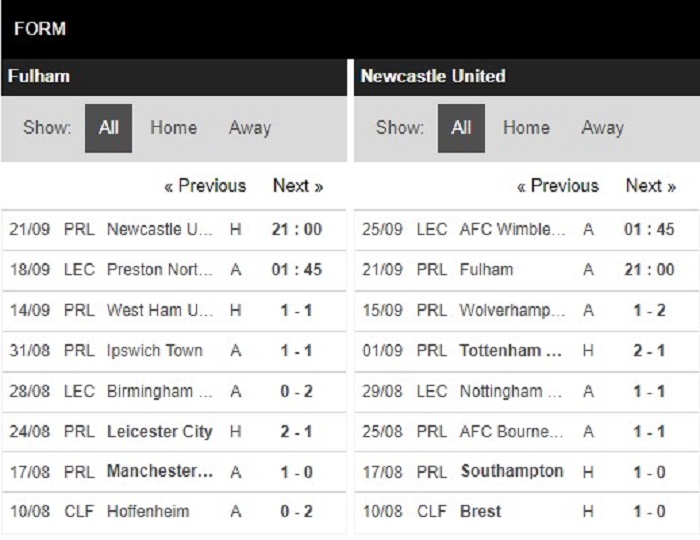Show Fulham Away matches only
The image size is (700, 540).
tap(250, 128)
